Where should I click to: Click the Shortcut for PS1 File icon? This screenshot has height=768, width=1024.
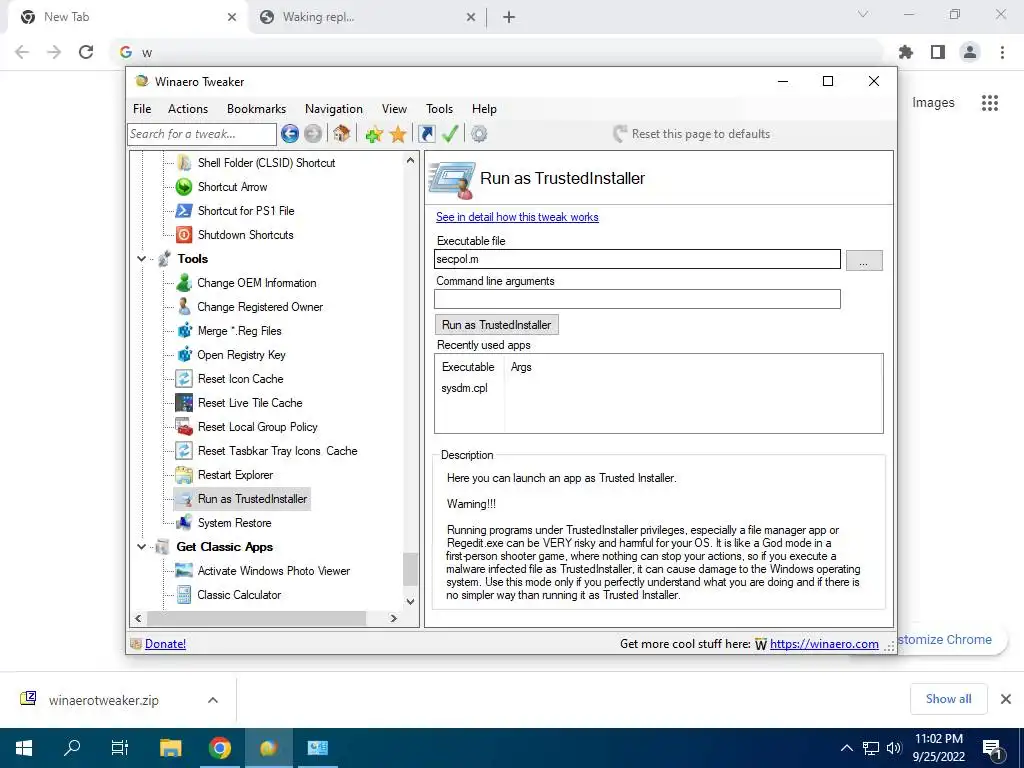click(184, 210)
